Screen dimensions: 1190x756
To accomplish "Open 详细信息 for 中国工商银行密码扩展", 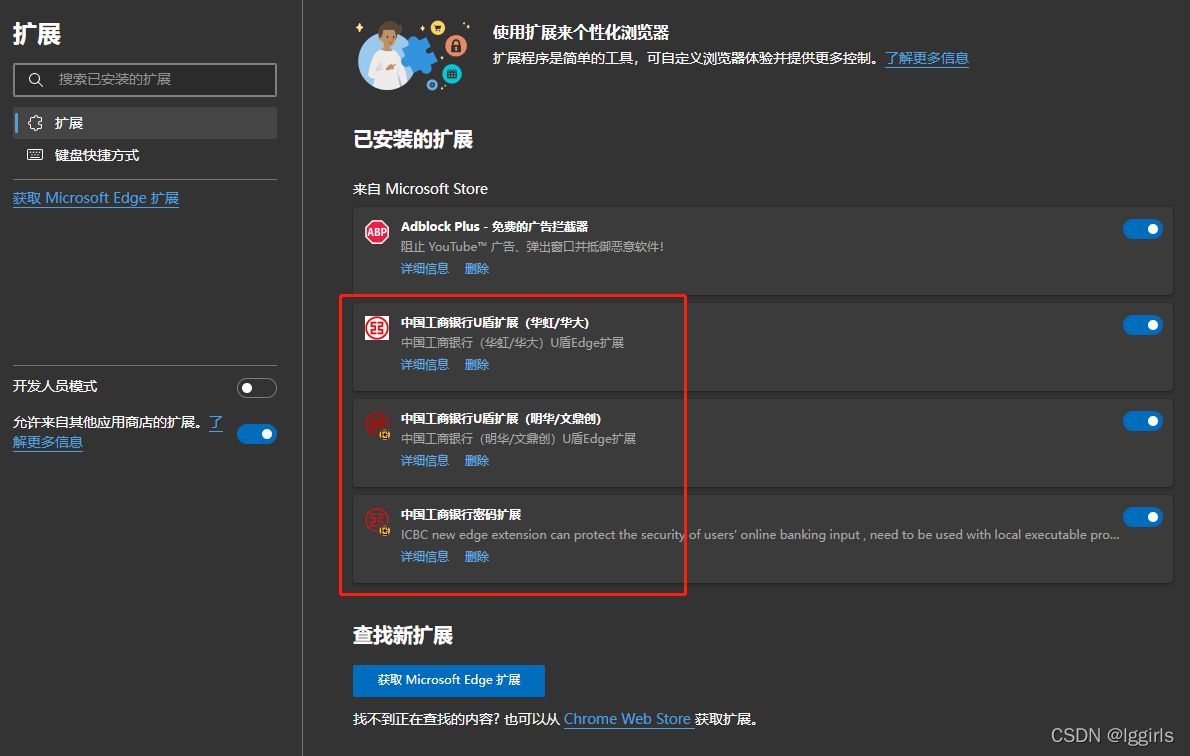I will pyautogui.click(x=424, y=557).
